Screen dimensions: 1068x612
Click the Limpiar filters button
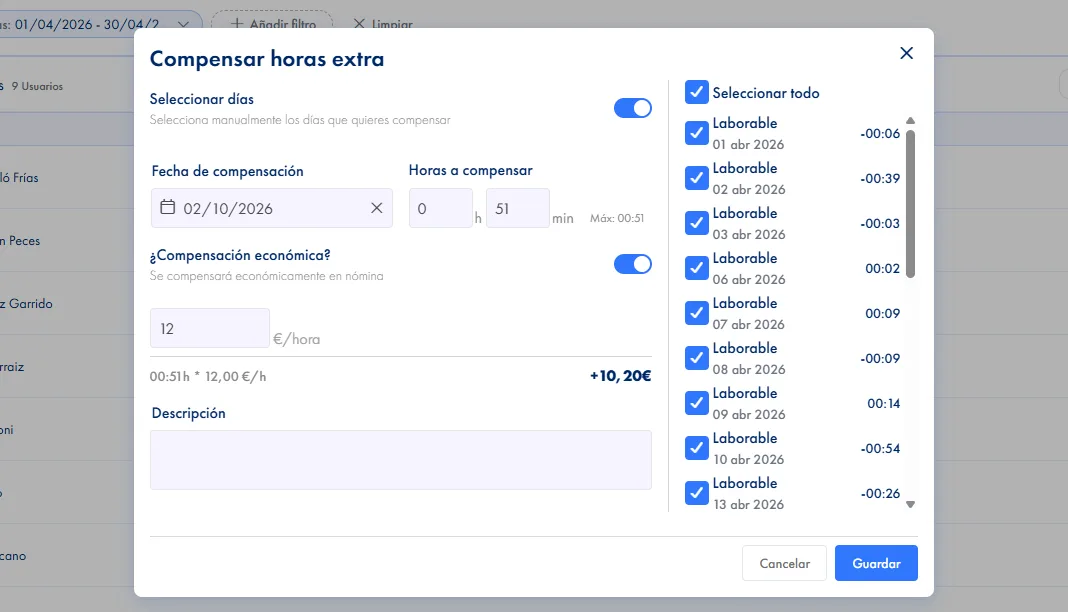pyautogui.click(x=383, y=24)
